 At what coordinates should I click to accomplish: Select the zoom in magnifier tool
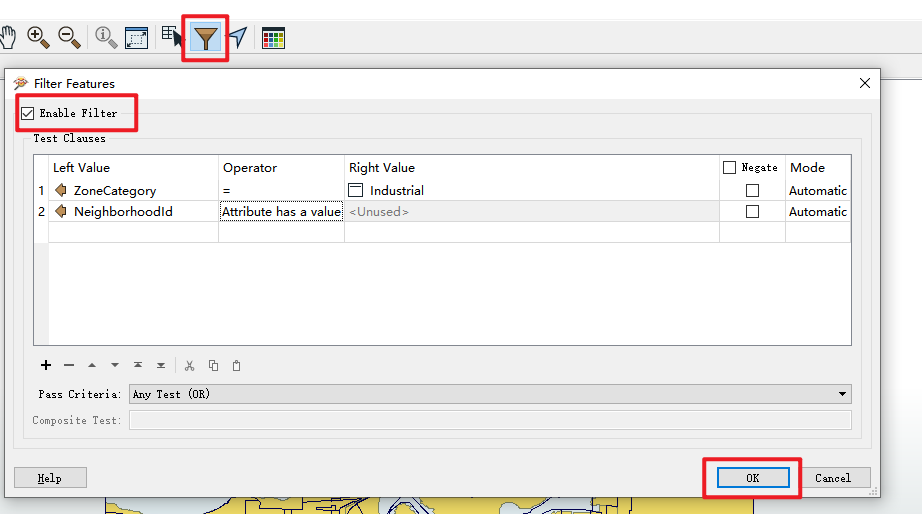(x=38, y=38)
